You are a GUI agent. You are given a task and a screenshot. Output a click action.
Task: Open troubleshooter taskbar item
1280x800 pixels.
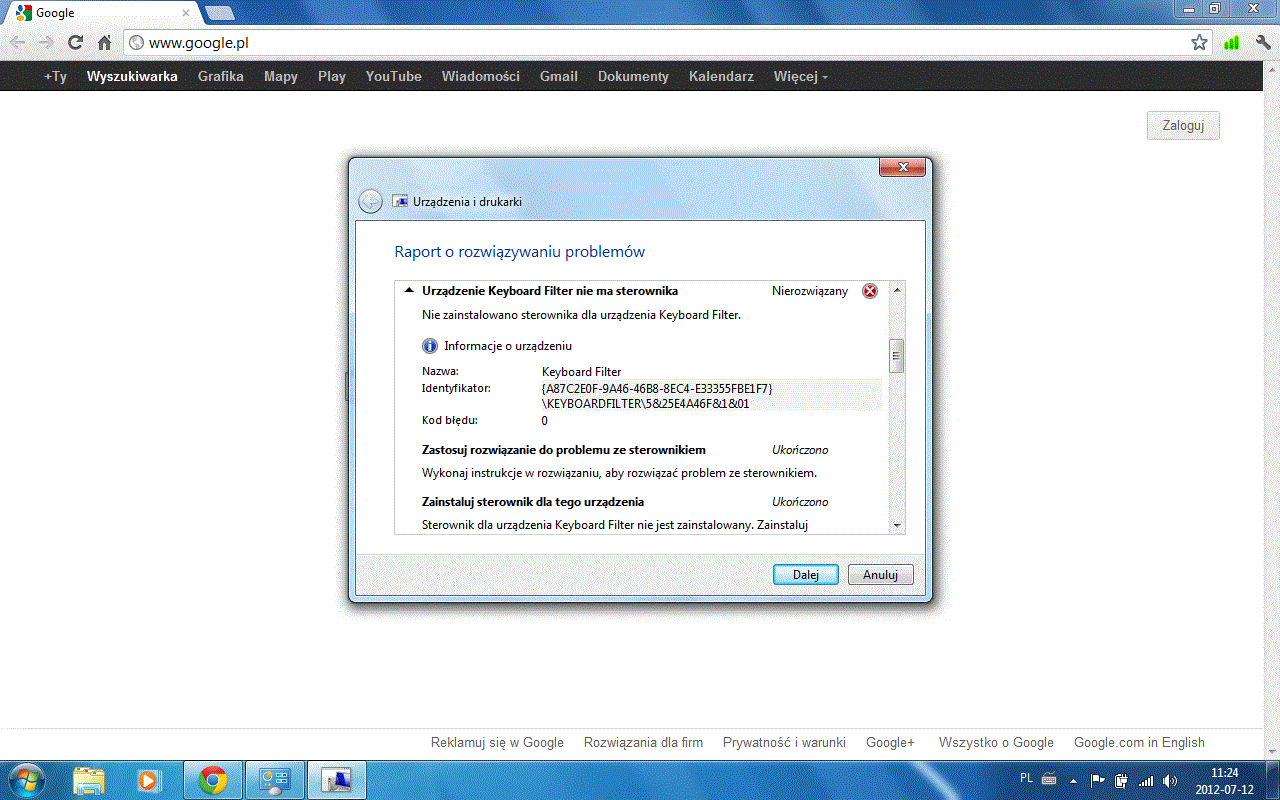point(337,780)
